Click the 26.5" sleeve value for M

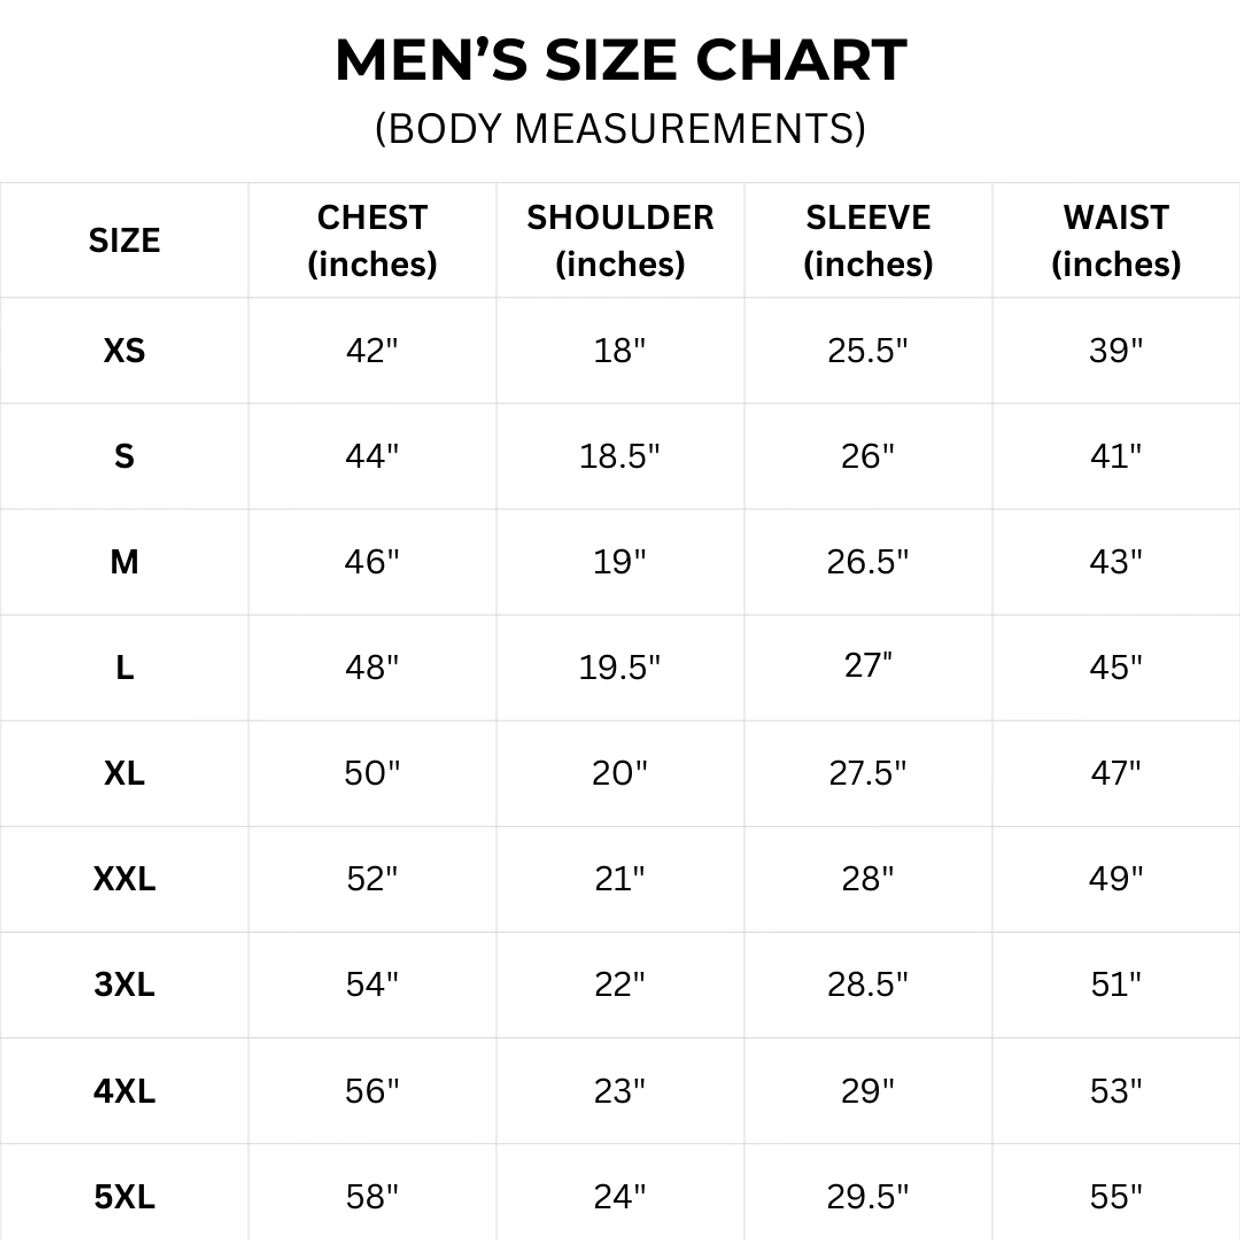pos(868,562)
